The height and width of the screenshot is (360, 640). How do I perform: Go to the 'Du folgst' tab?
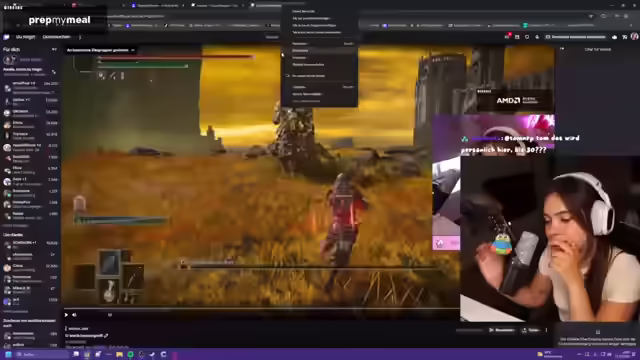pos(25,37)
